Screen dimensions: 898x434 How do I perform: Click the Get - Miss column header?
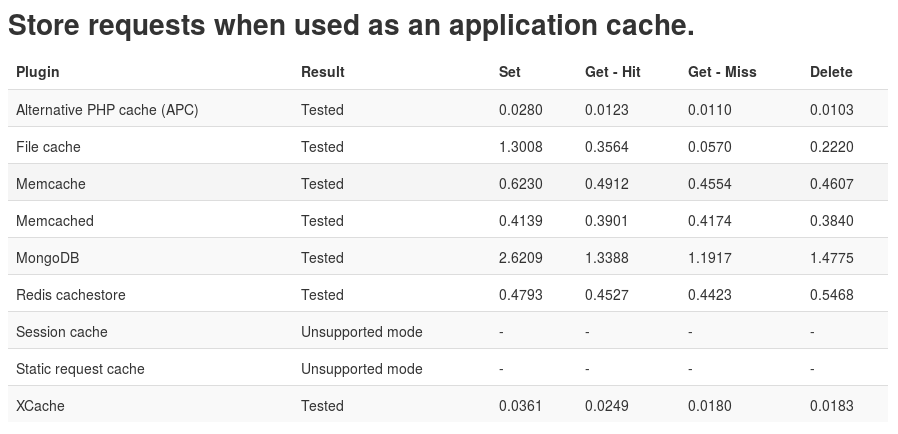(722, 72)
